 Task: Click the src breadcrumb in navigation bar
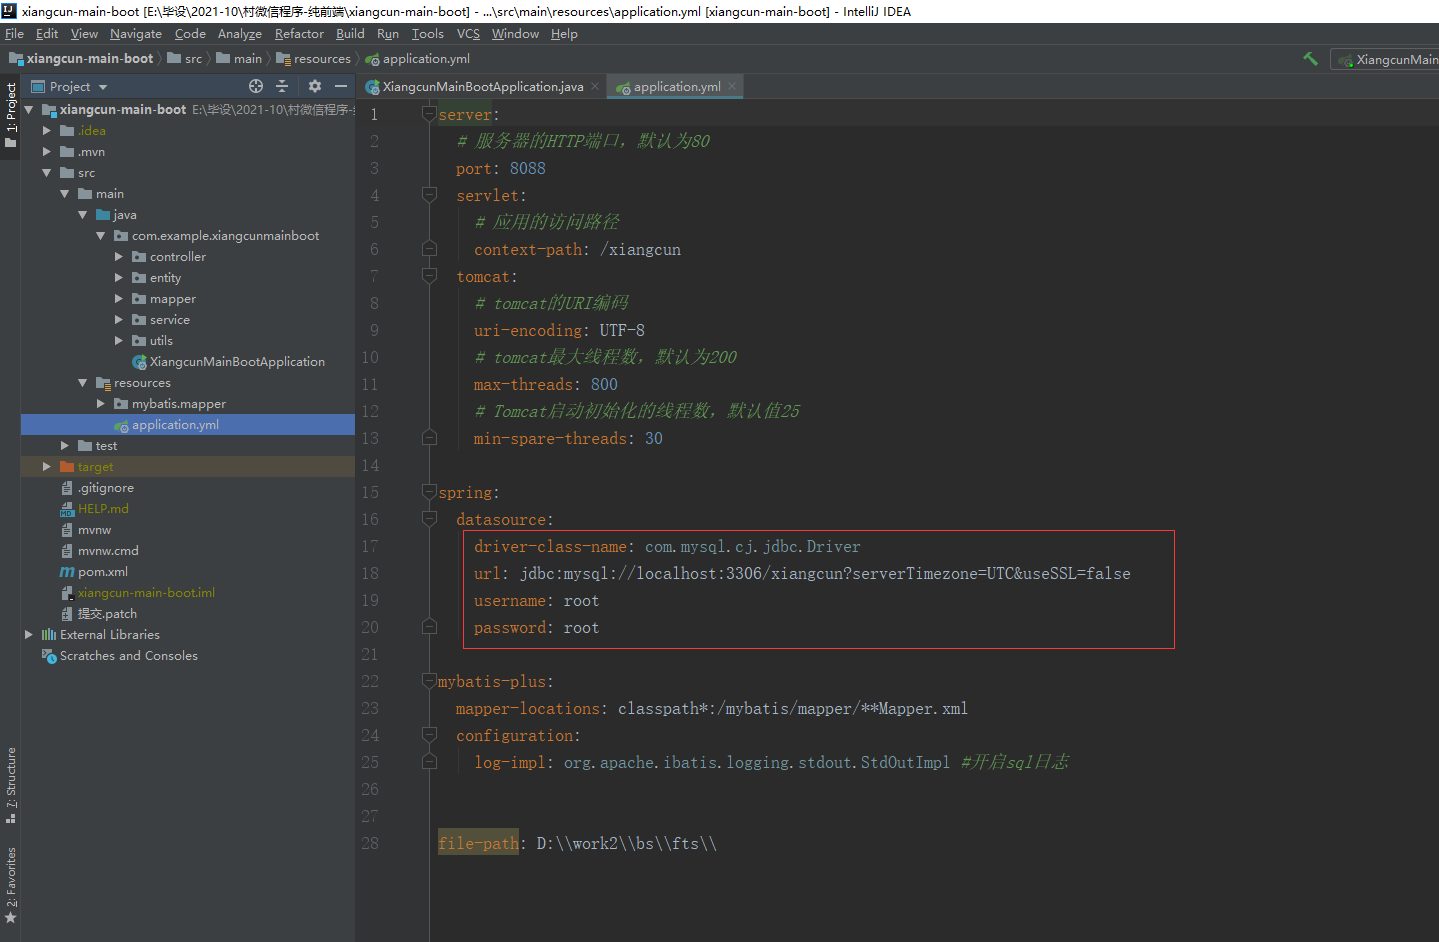185,59
